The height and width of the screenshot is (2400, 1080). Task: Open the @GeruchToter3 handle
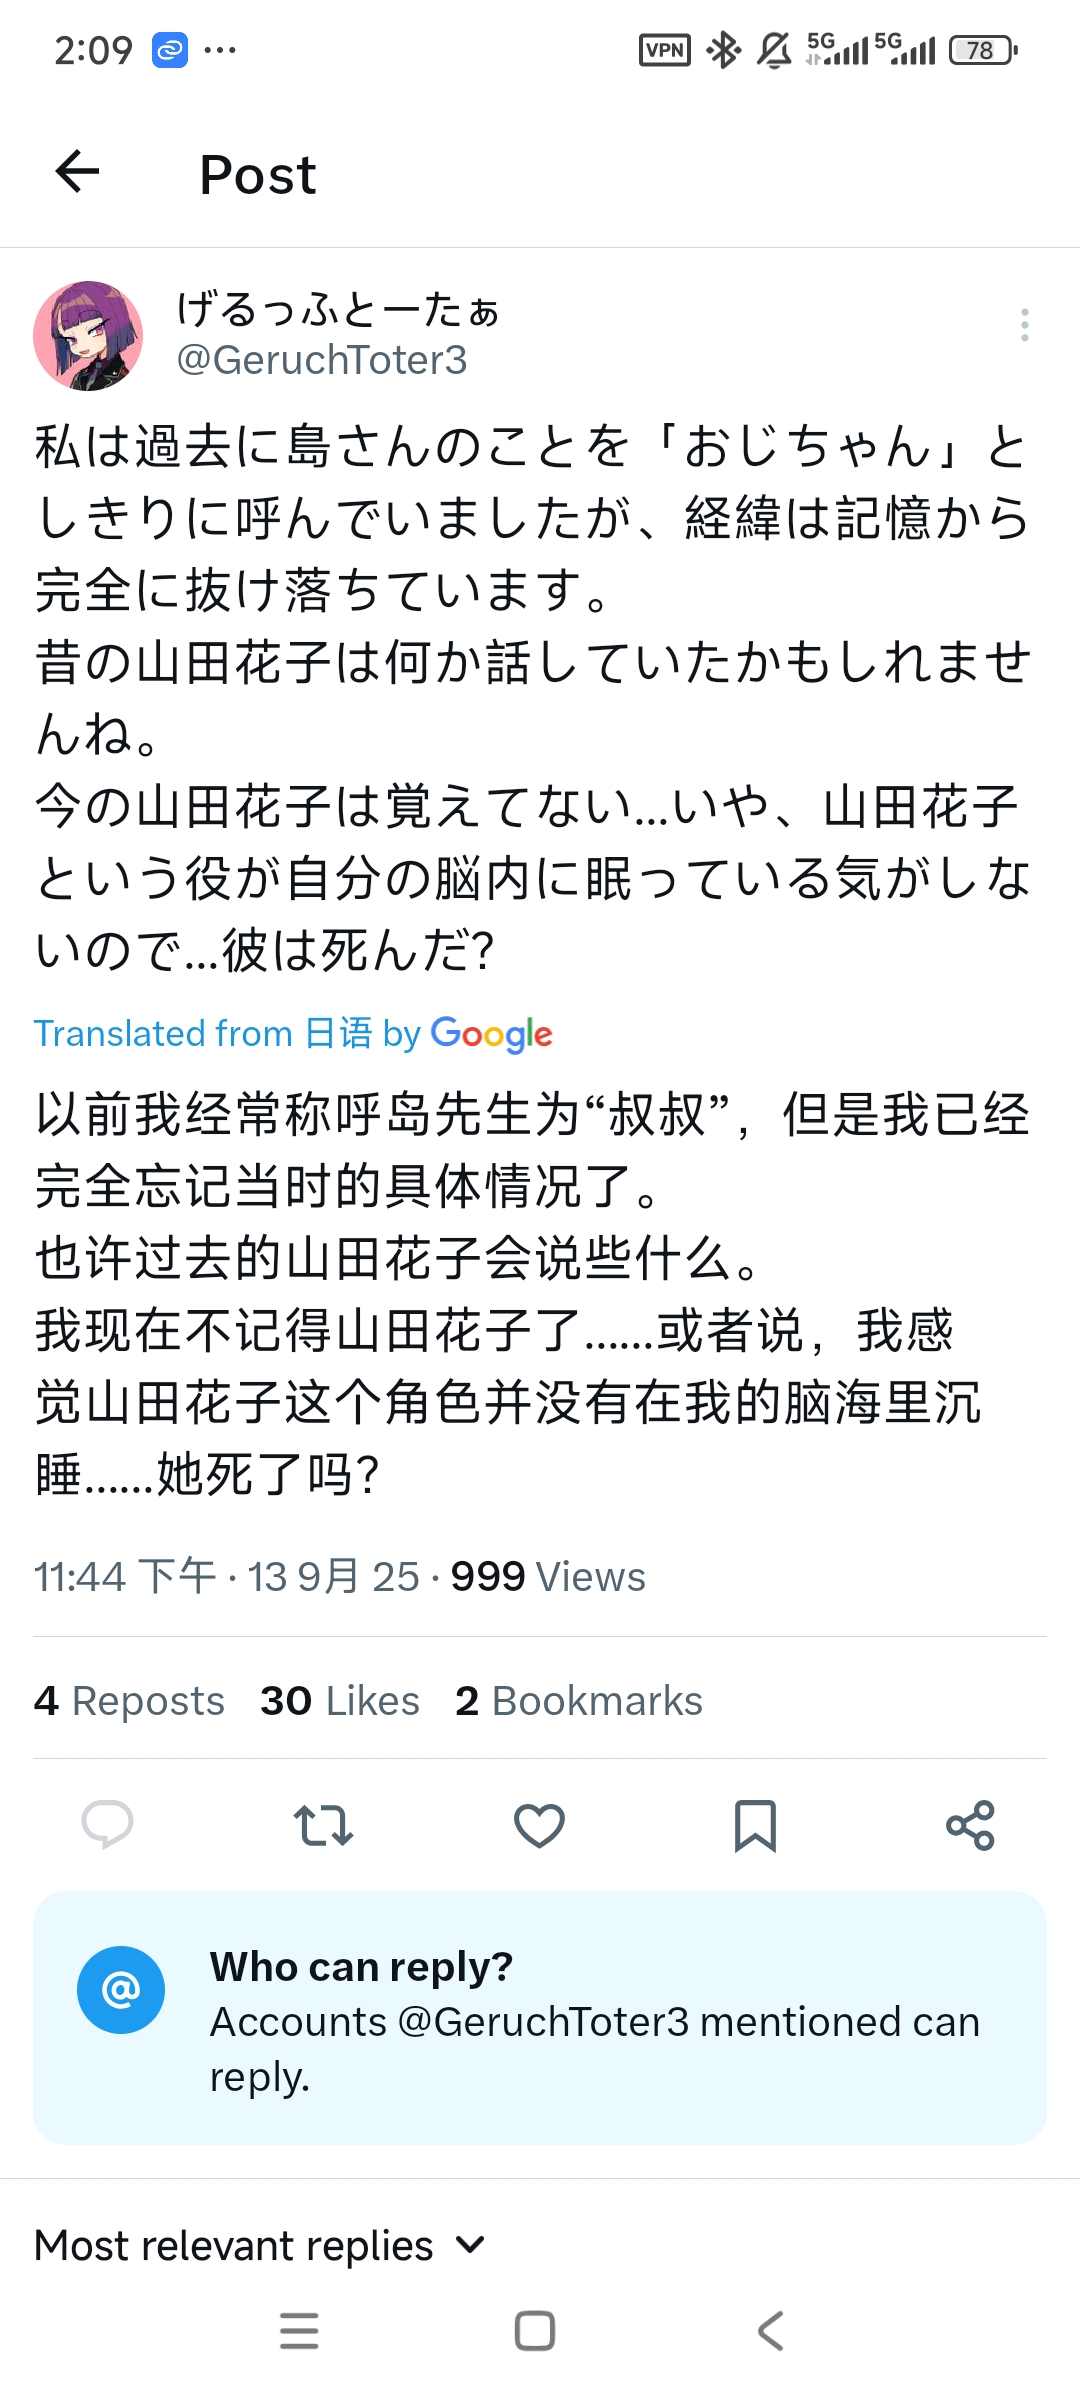click(322, 360)
